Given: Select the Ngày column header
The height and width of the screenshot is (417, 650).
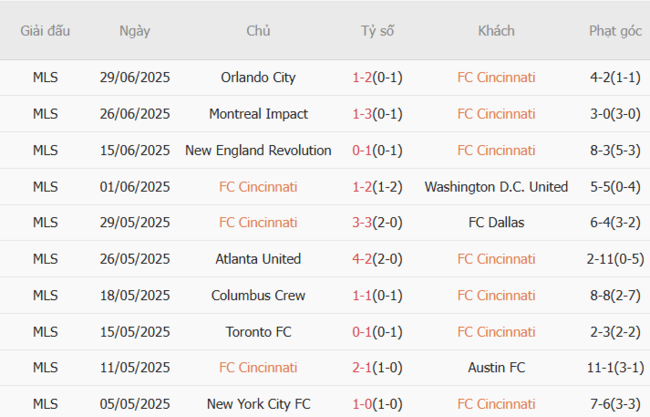Looking at the screenshot, I should (134, 31).
